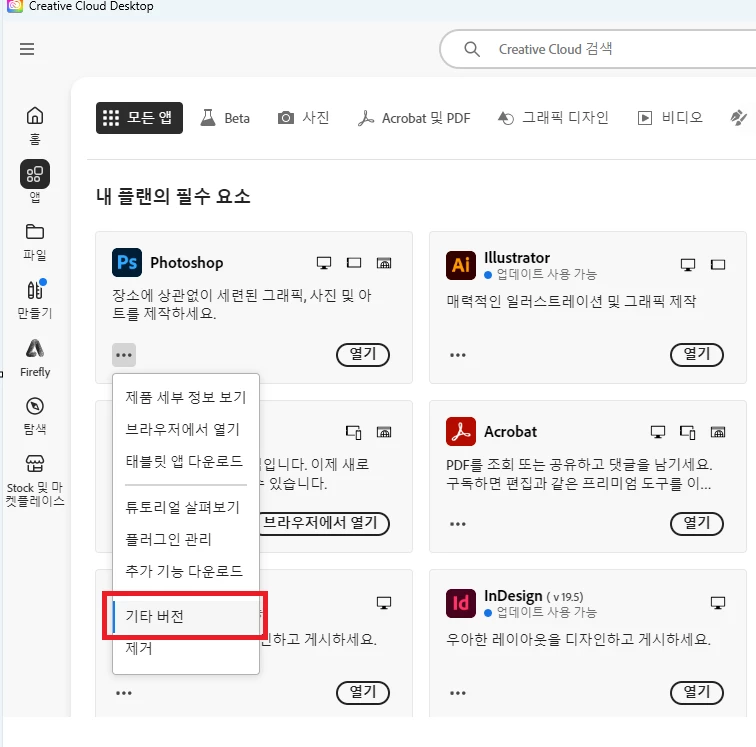The width and height of the screenshot is (756, 747).
Task: Choose 튜토리얼 살펴보기 menu item
Action: pos(186,507)
